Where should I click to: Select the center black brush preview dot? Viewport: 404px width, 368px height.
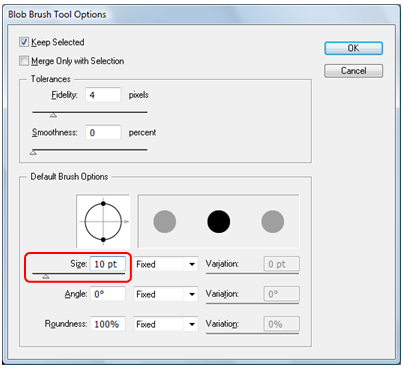point(219,221)
